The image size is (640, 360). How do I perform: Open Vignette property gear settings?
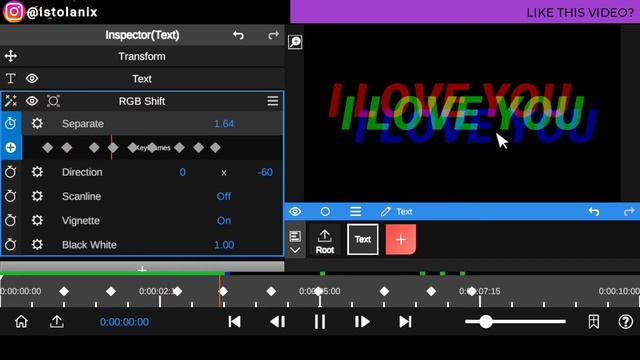click(x=37, y=220)
